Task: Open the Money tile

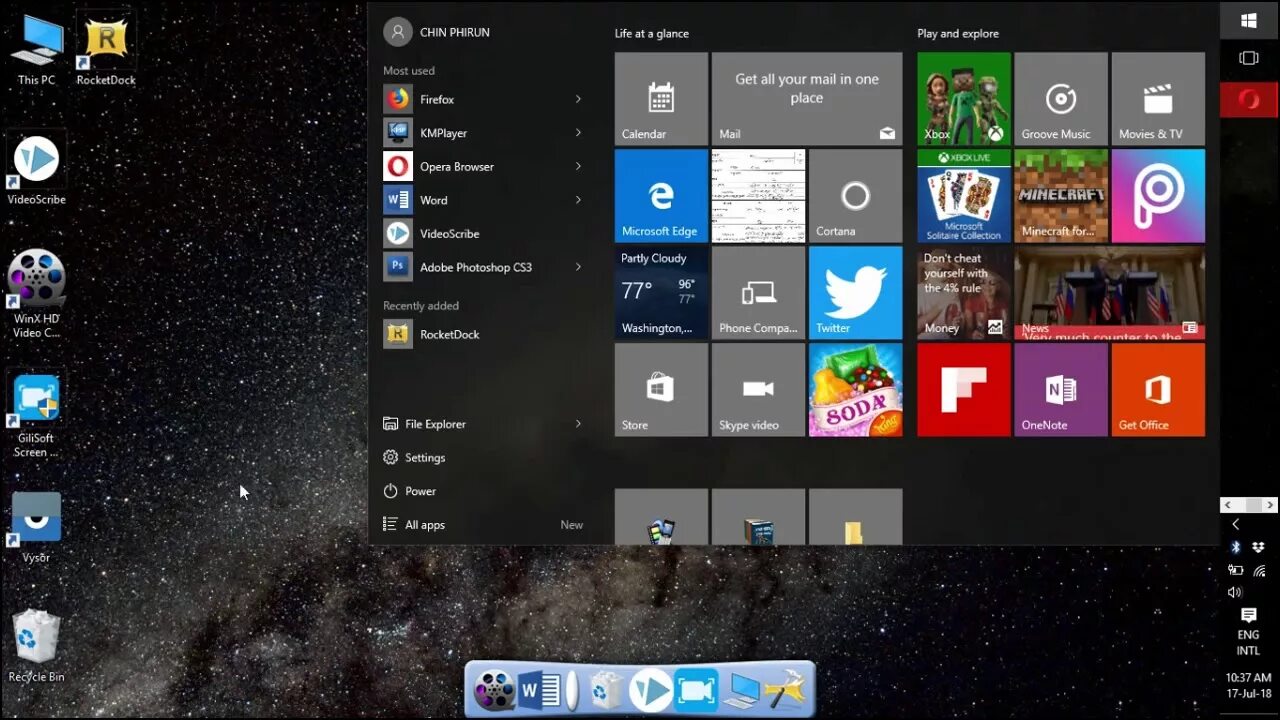Action: tap(964, 293)
